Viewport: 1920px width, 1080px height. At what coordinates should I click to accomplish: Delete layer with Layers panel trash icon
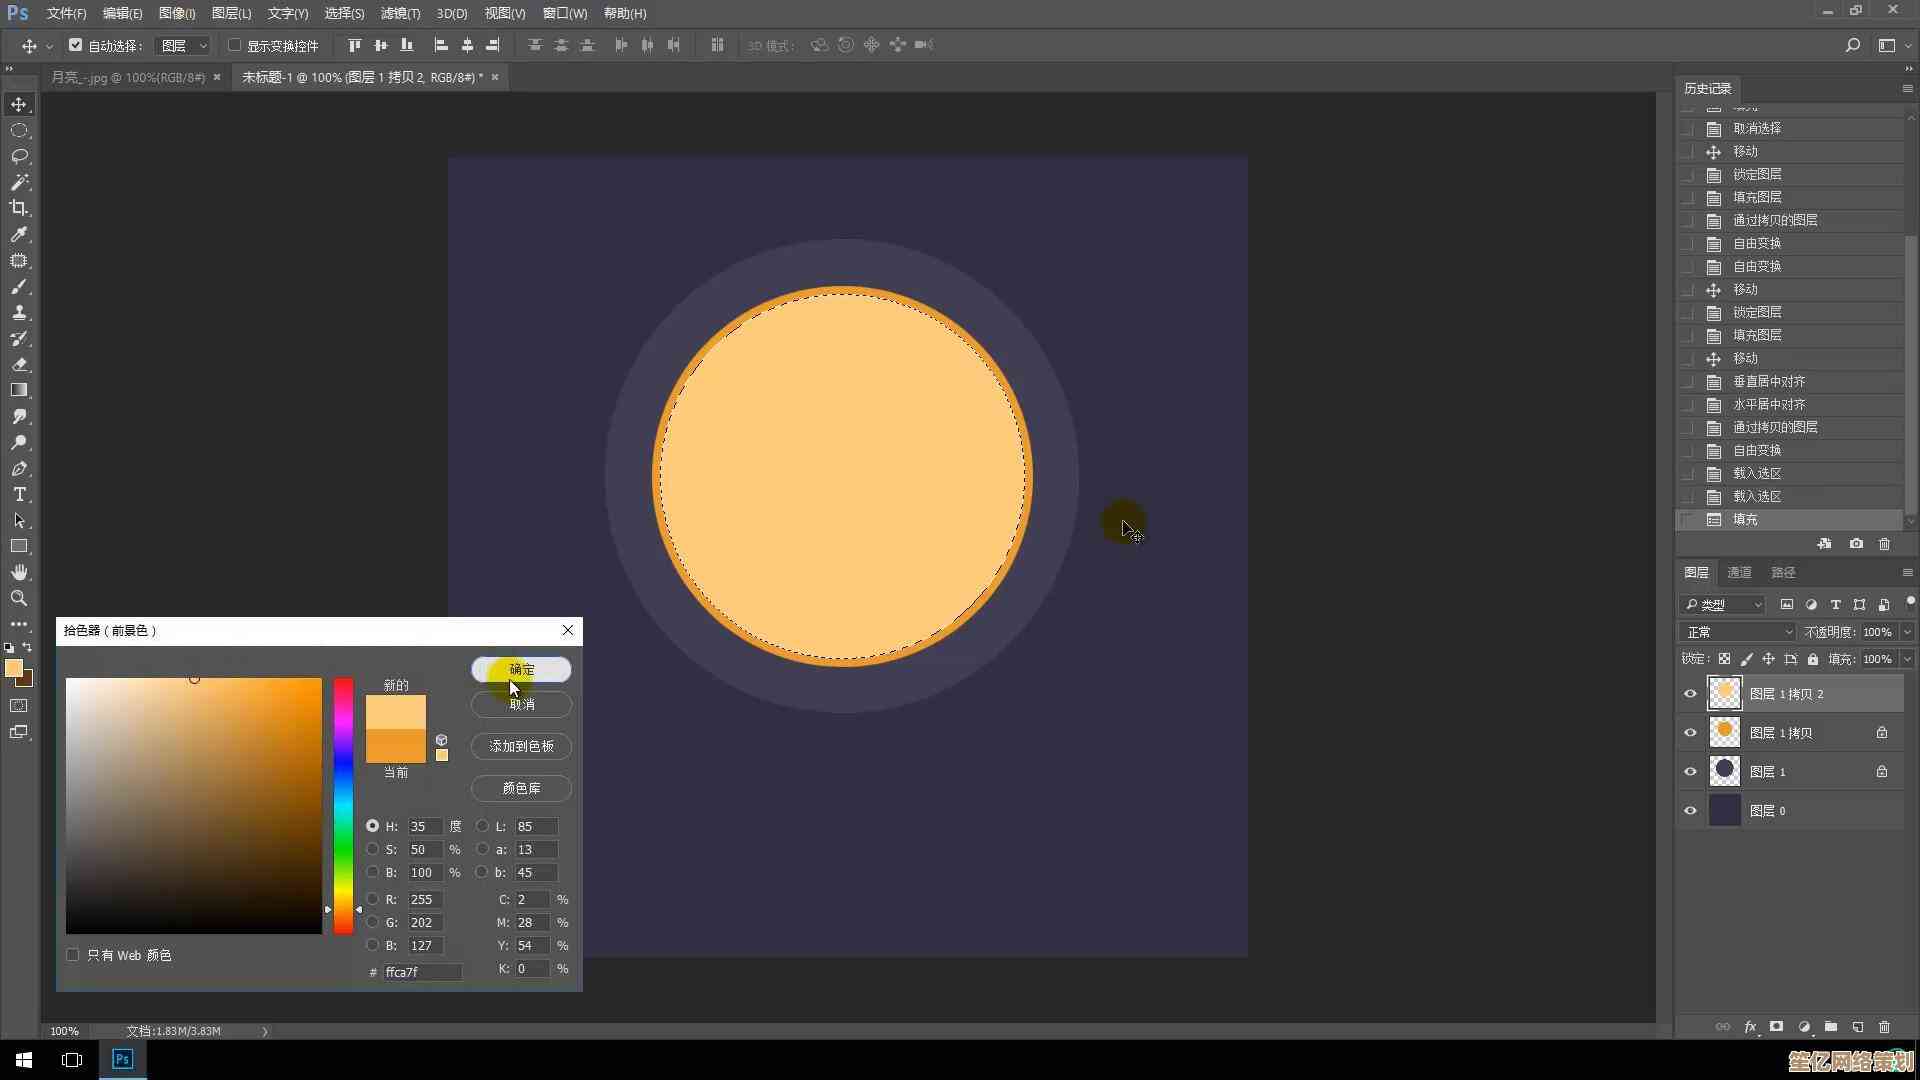[x=1884, y=1027]
